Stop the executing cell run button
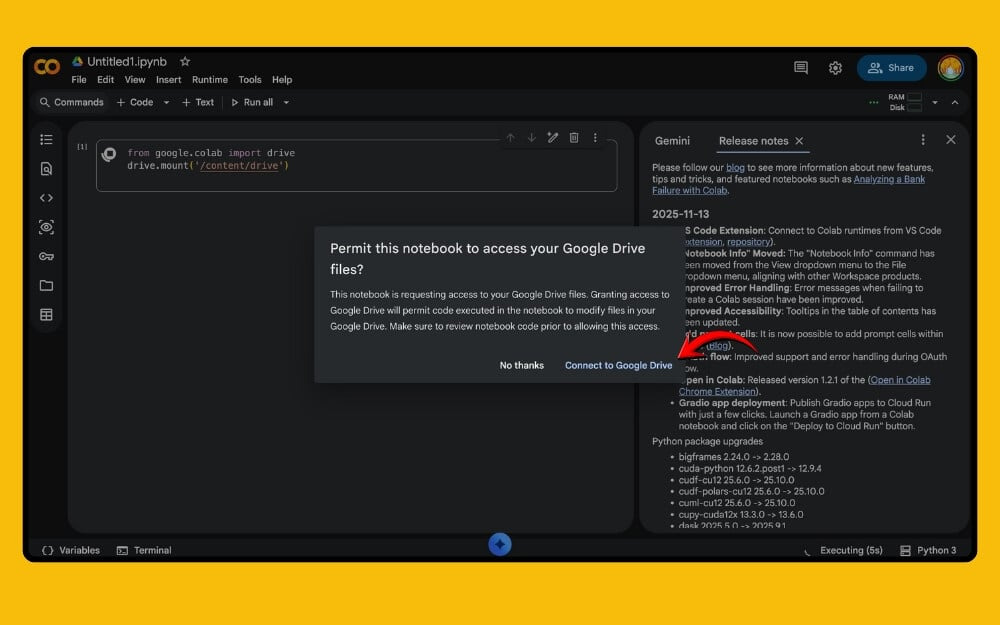1000x625 pixels. 109,154
